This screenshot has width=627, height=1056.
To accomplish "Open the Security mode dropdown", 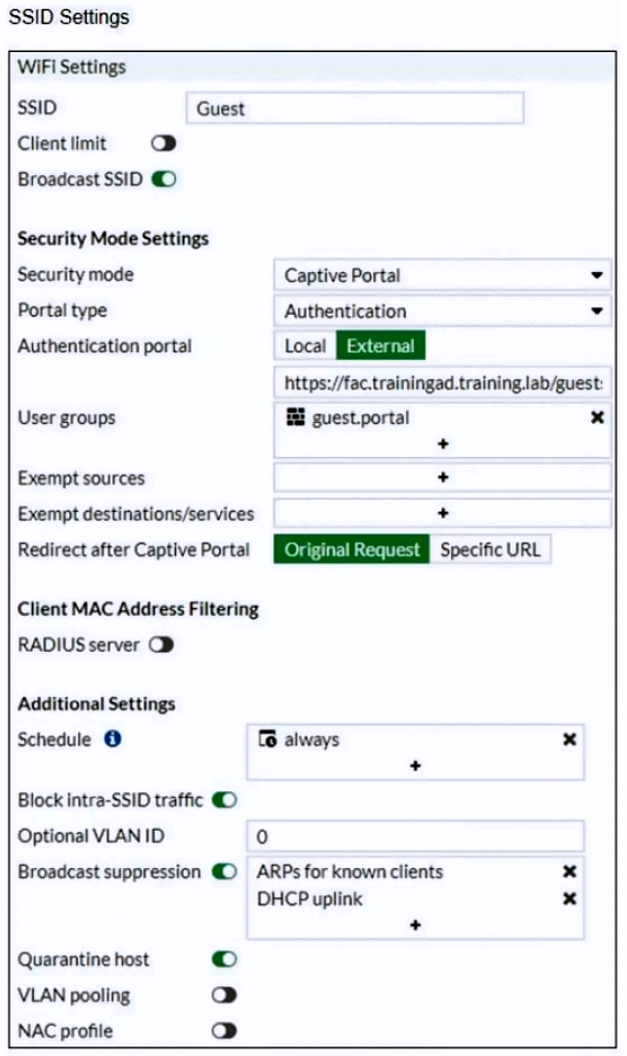I will [441, 275].
